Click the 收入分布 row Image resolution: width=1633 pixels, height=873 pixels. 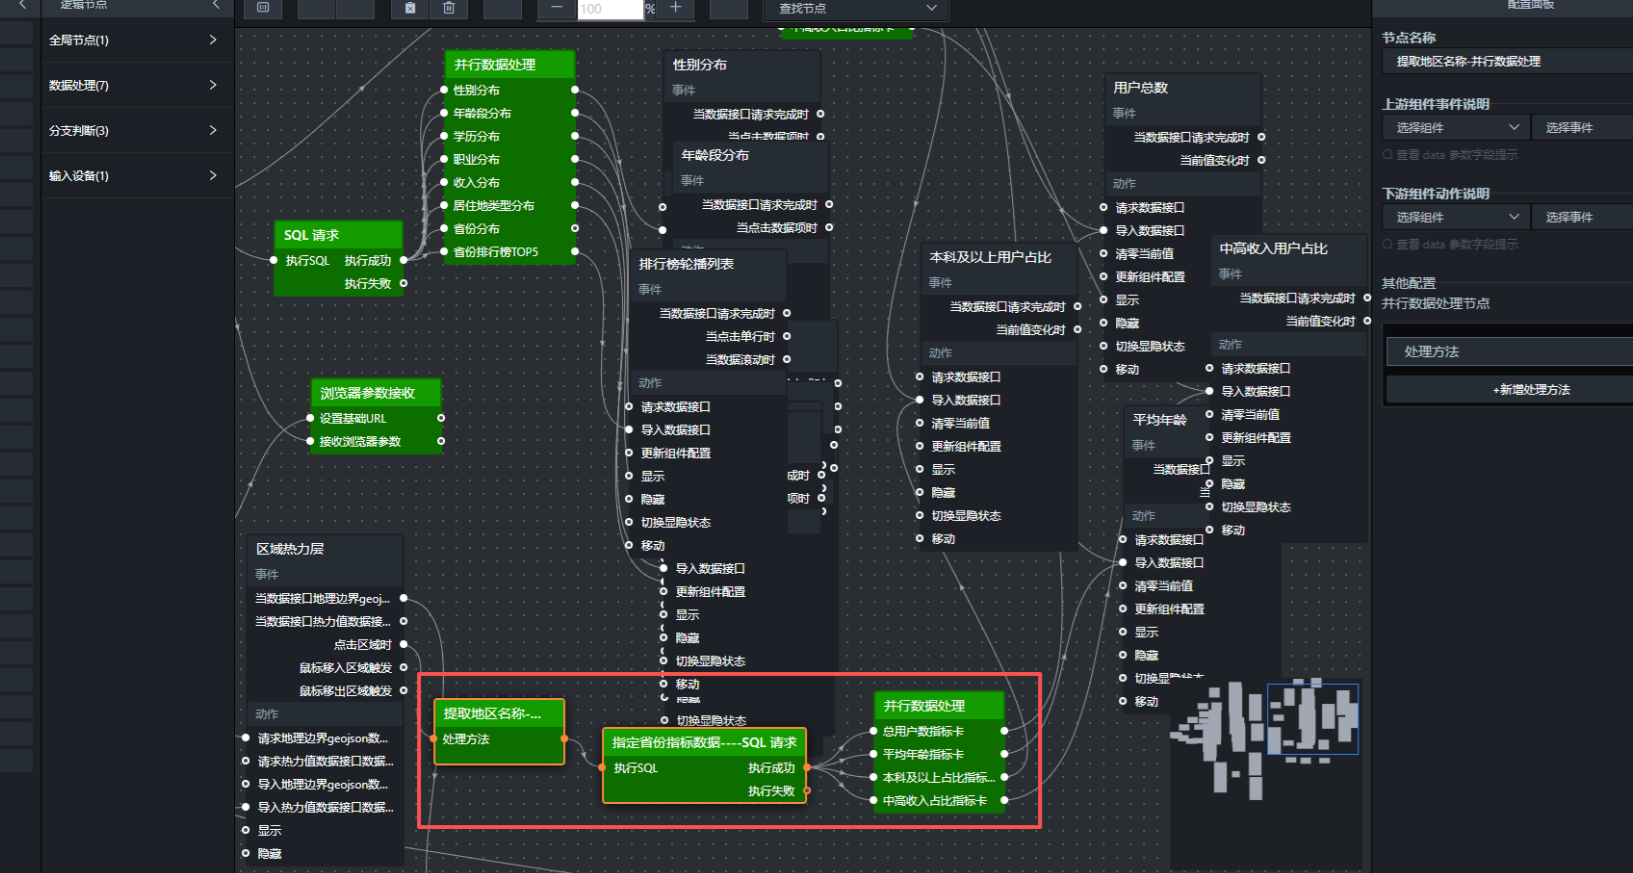click(509, 182)
